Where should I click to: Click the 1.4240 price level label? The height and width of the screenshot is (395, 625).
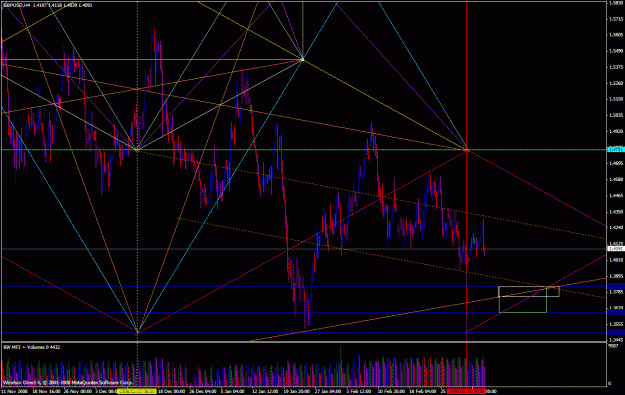pos(617,228)
